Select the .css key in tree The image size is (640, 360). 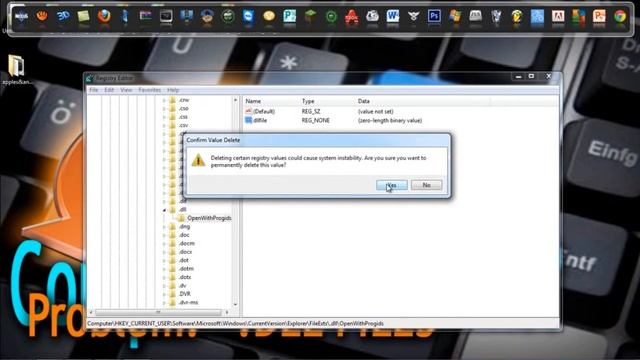tap(183, 117)
